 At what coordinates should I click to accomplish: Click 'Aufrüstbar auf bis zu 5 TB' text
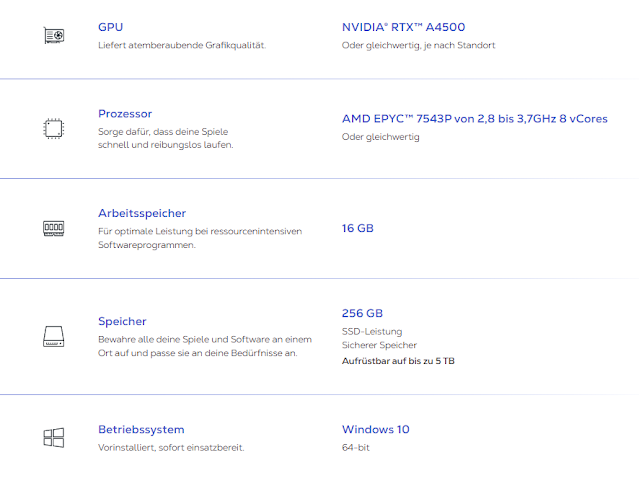point(398,361)
